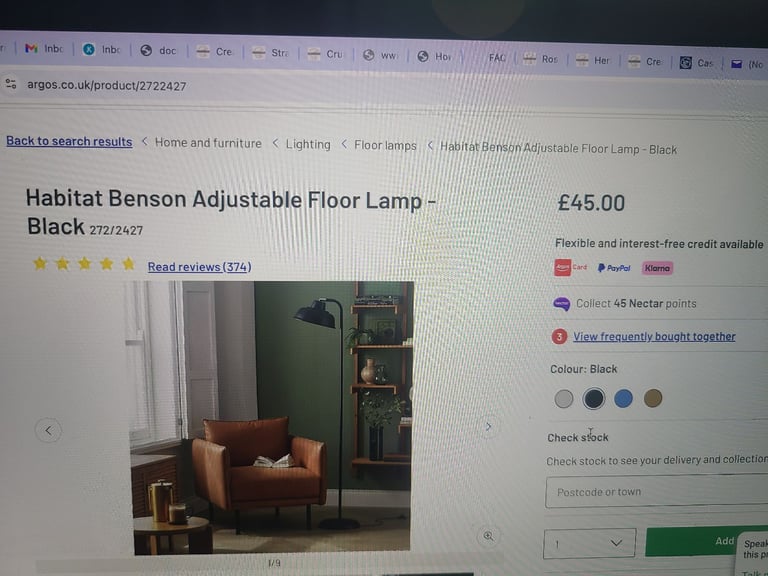Click the Argos Card payment icon
The width and height of the screenshot is (768, 576).
(x=570, y=267)
